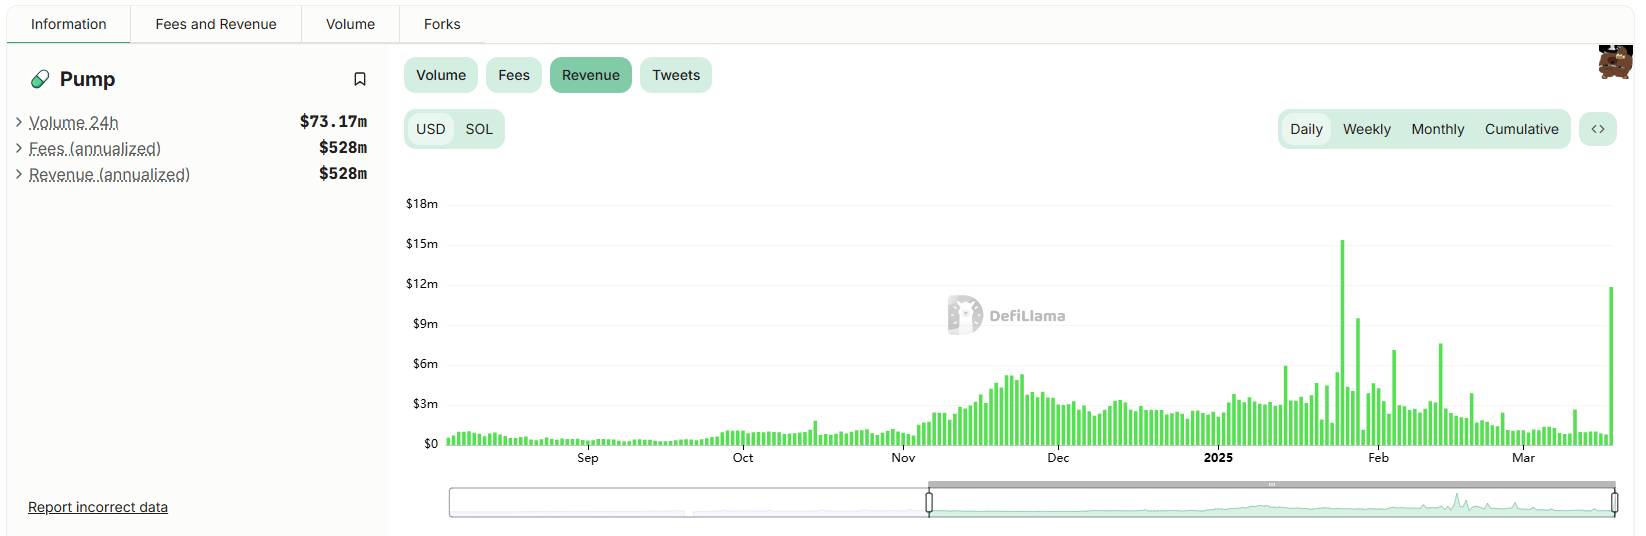This screenshot has height=536, width=1646.
Task: Click the $73.17m volume value
Action: (333, 122)
